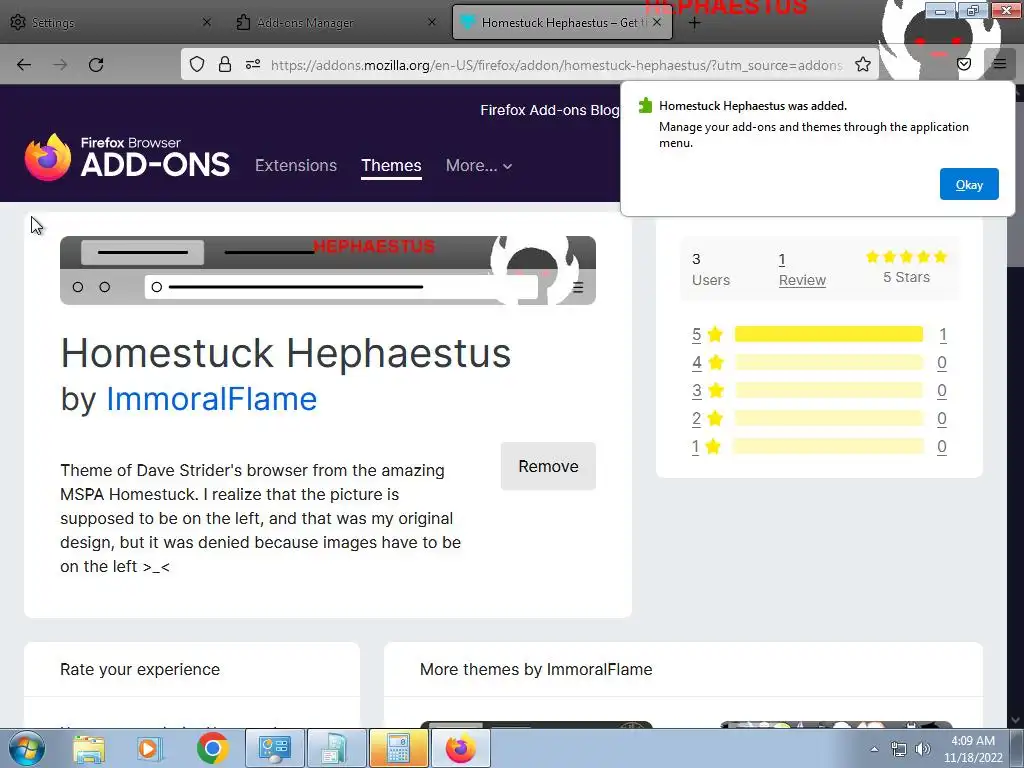Click the Firefox Browser ADD-ONS logo
1024x768 pixels.
127,157
